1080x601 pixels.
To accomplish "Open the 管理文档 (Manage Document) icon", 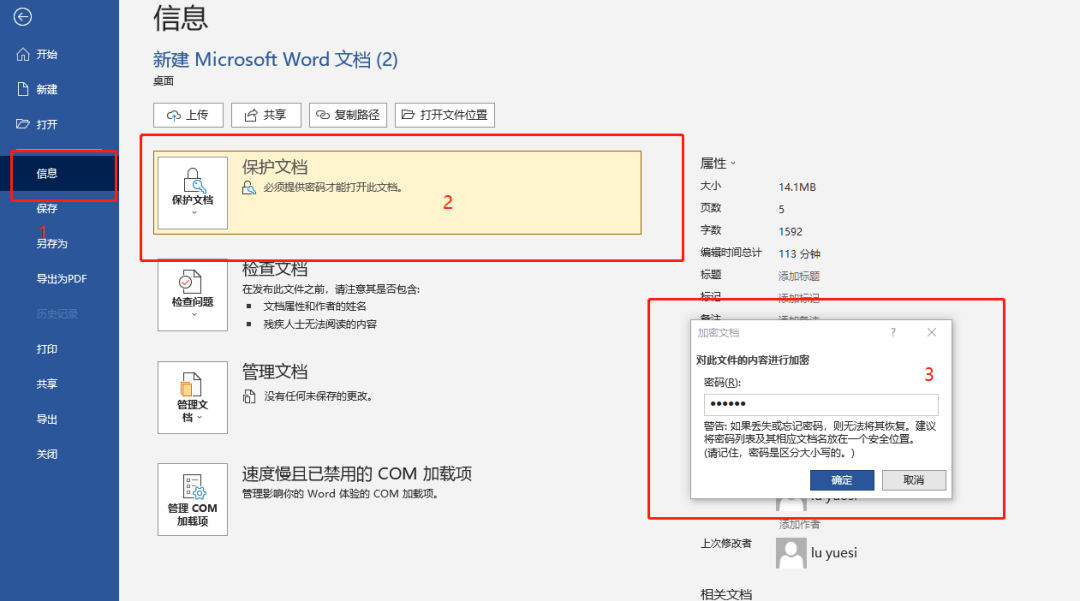I will (x=192, y=390).
